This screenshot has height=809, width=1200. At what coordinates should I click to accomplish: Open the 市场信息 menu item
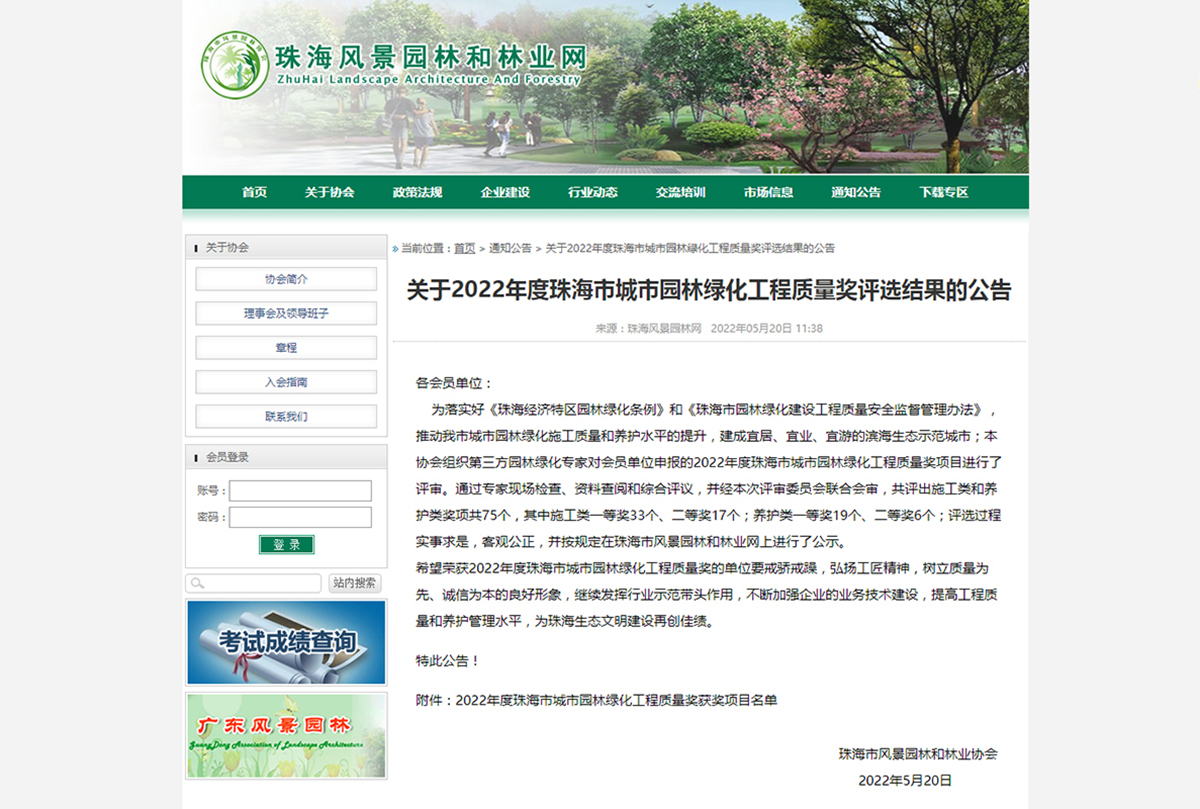pyautogui.click(x=768, y=192)
